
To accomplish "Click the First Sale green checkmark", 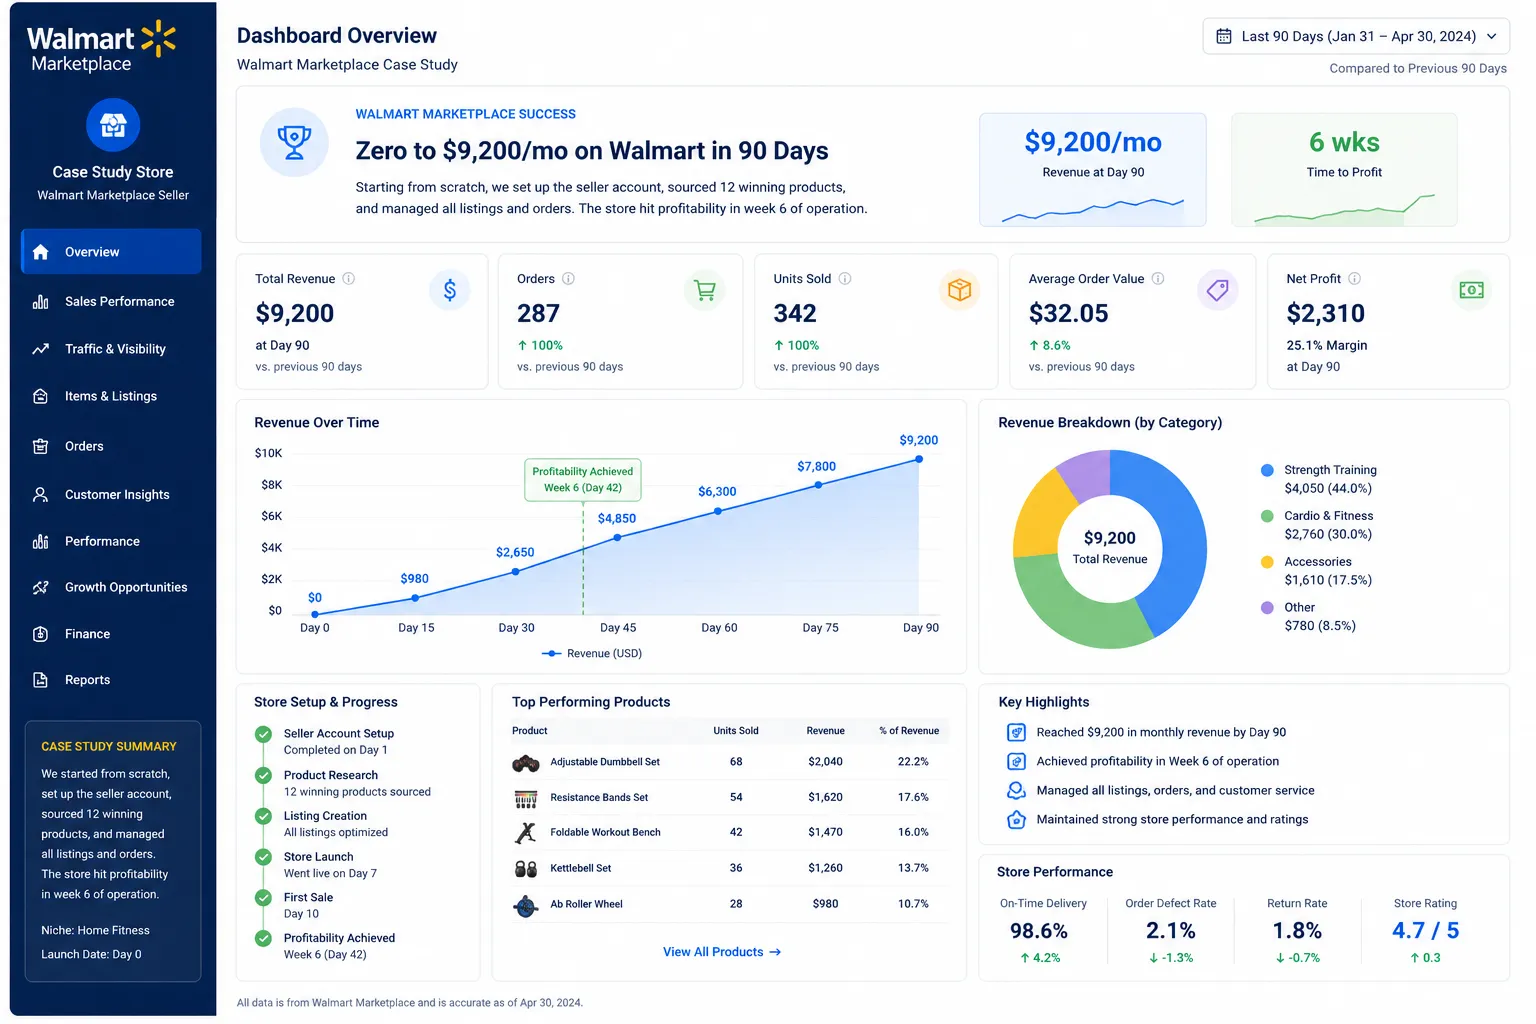I will (x=264, y=898).
